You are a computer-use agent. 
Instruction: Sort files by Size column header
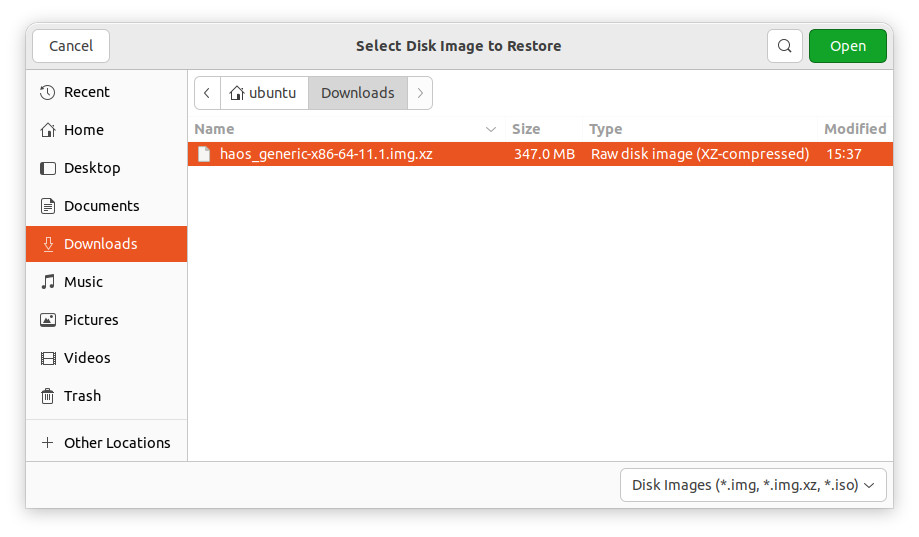526,129
